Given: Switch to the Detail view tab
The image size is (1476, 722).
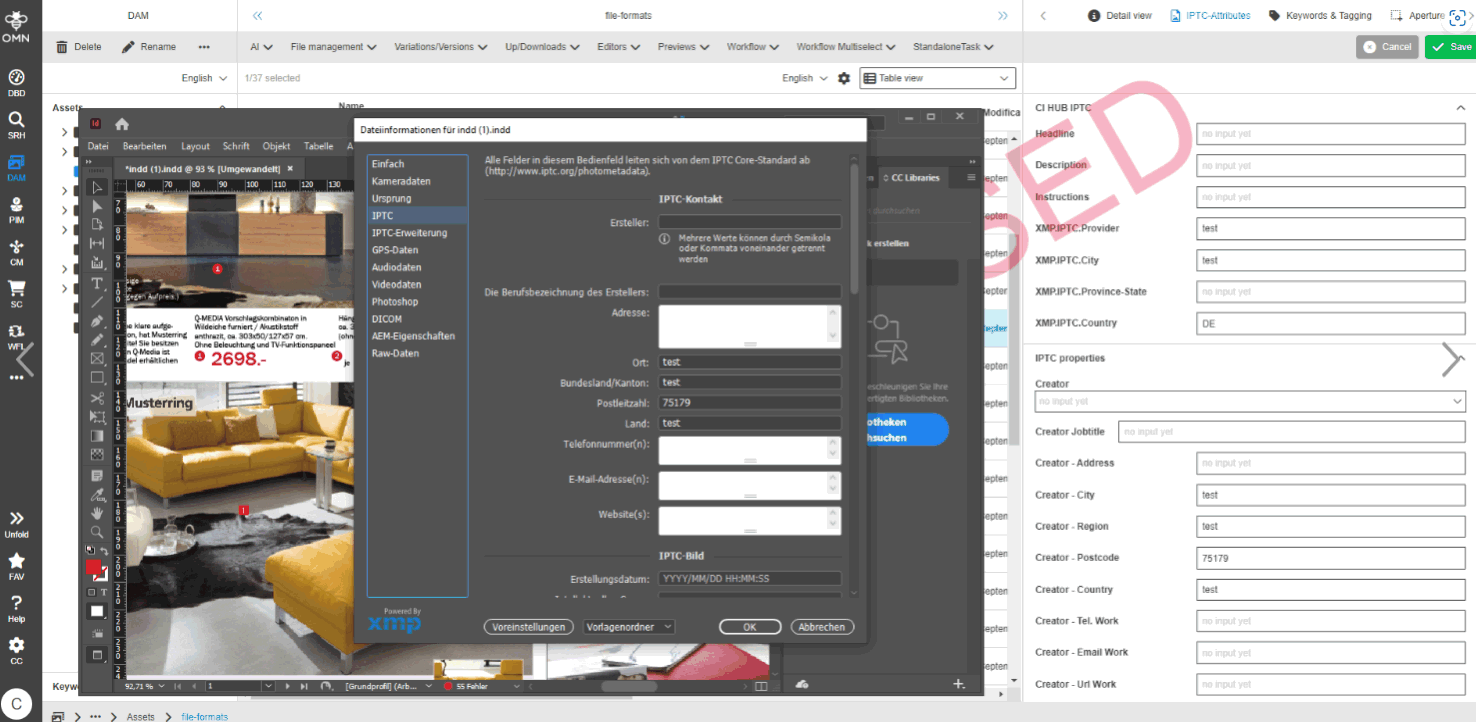Looking at the screenshot, I should tap(1120, 16).
